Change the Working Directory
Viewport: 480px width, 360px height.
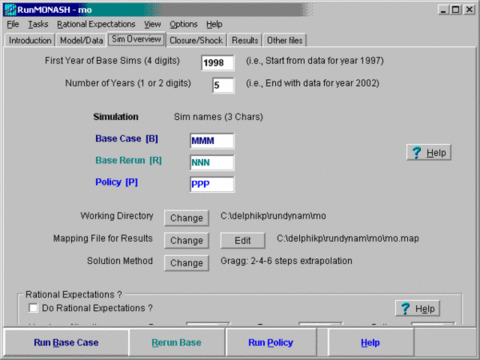186,218
